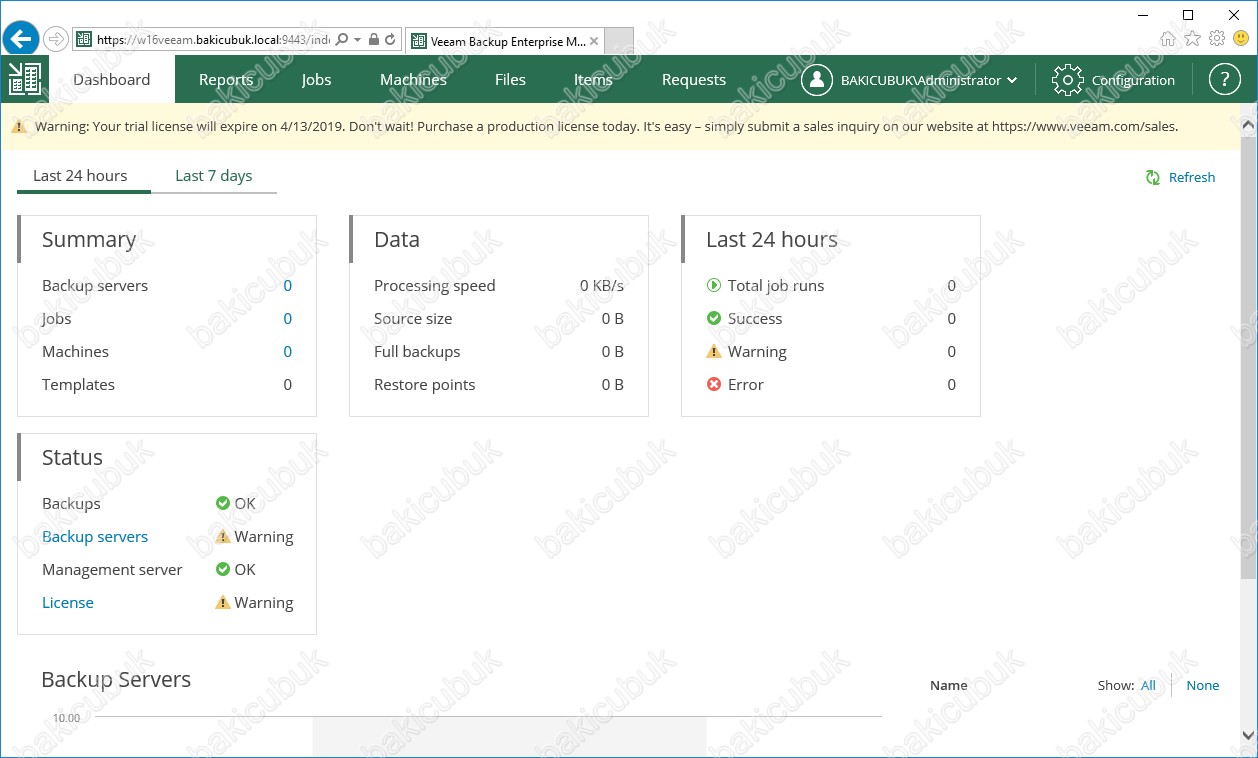Open the Help question mark icon
Viewport: 1258px width, 758px height.
[x=1224, y=80]
